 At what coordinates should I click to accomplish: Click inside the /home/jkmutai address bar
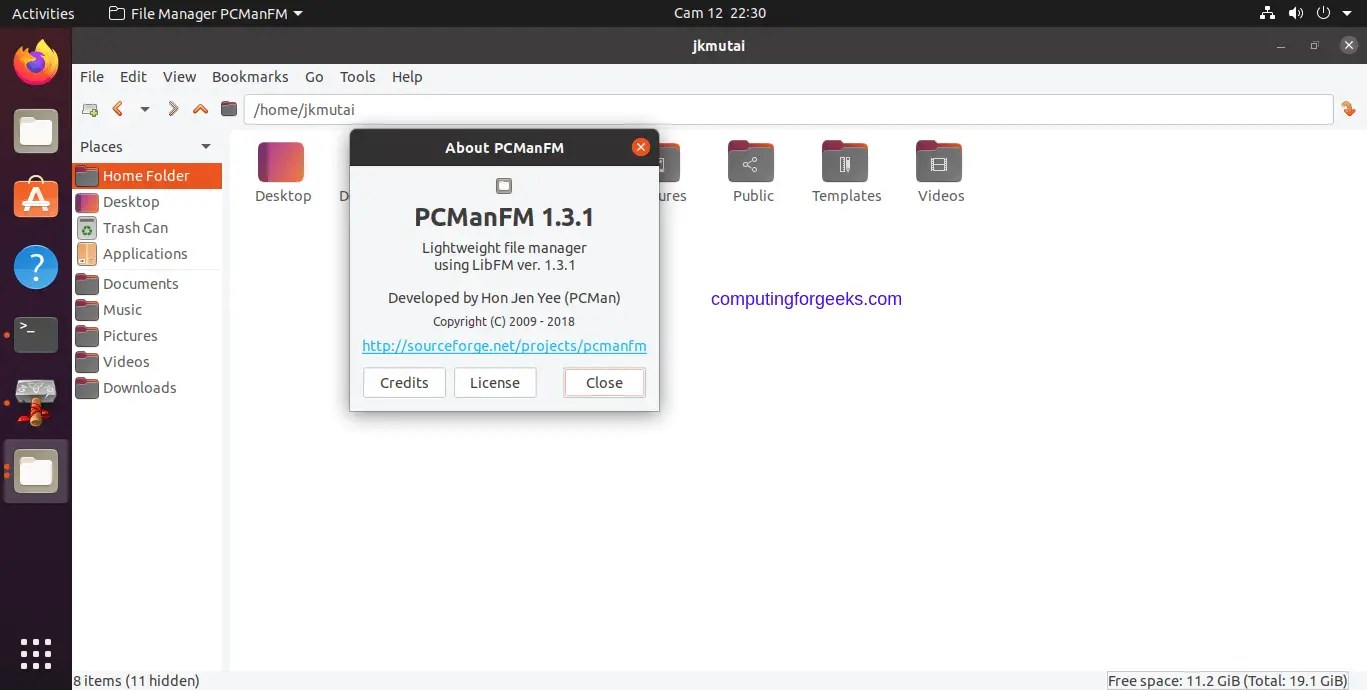600,109
